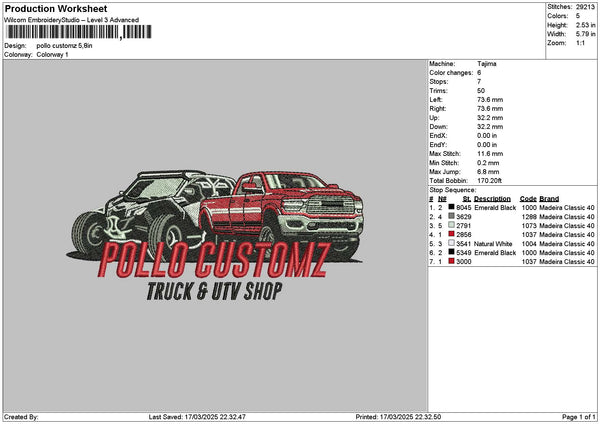The width and height of the screenshot is (600, 424).
Task: Select the Height value 2.53 in
Action: pos(585,25)
